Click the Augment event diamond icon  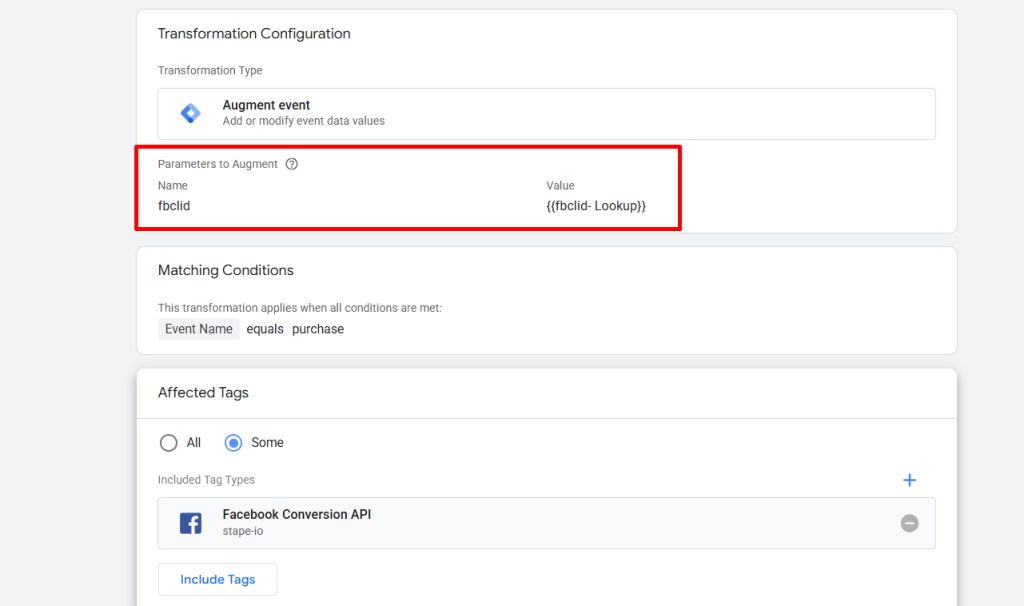click(190, 113)
